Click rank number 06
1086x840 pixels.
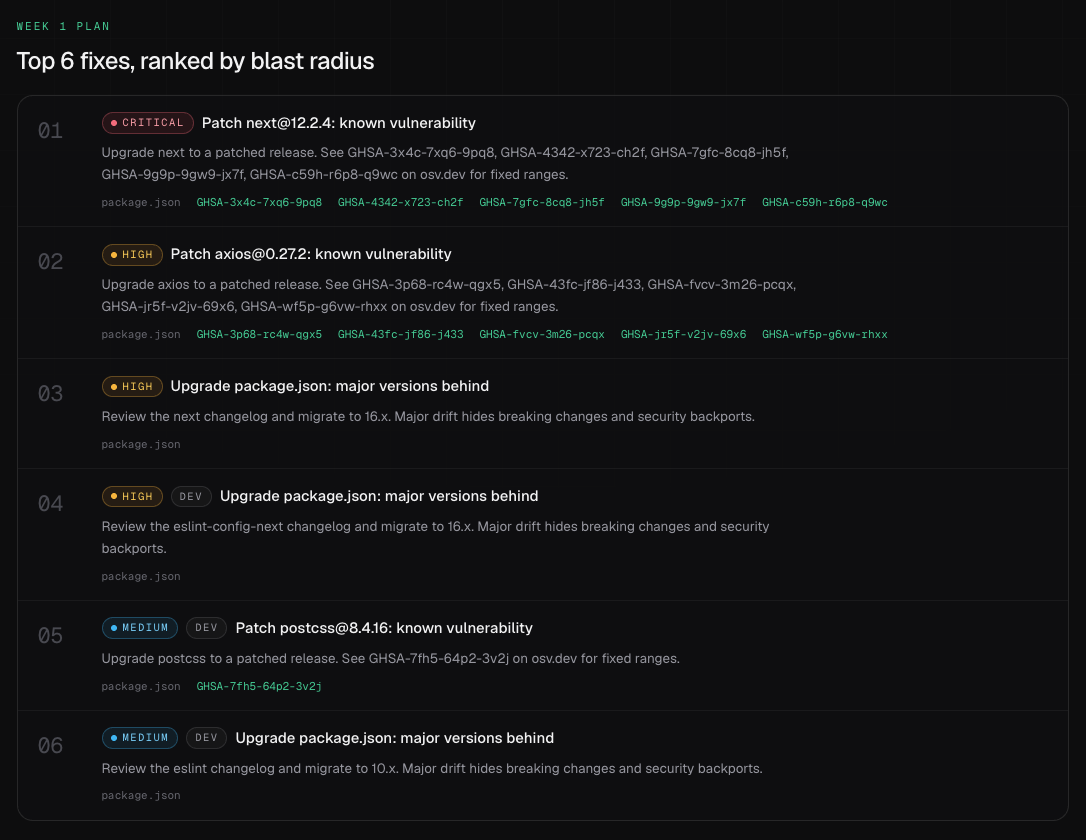pyautogui.click(x=51, y=745)
